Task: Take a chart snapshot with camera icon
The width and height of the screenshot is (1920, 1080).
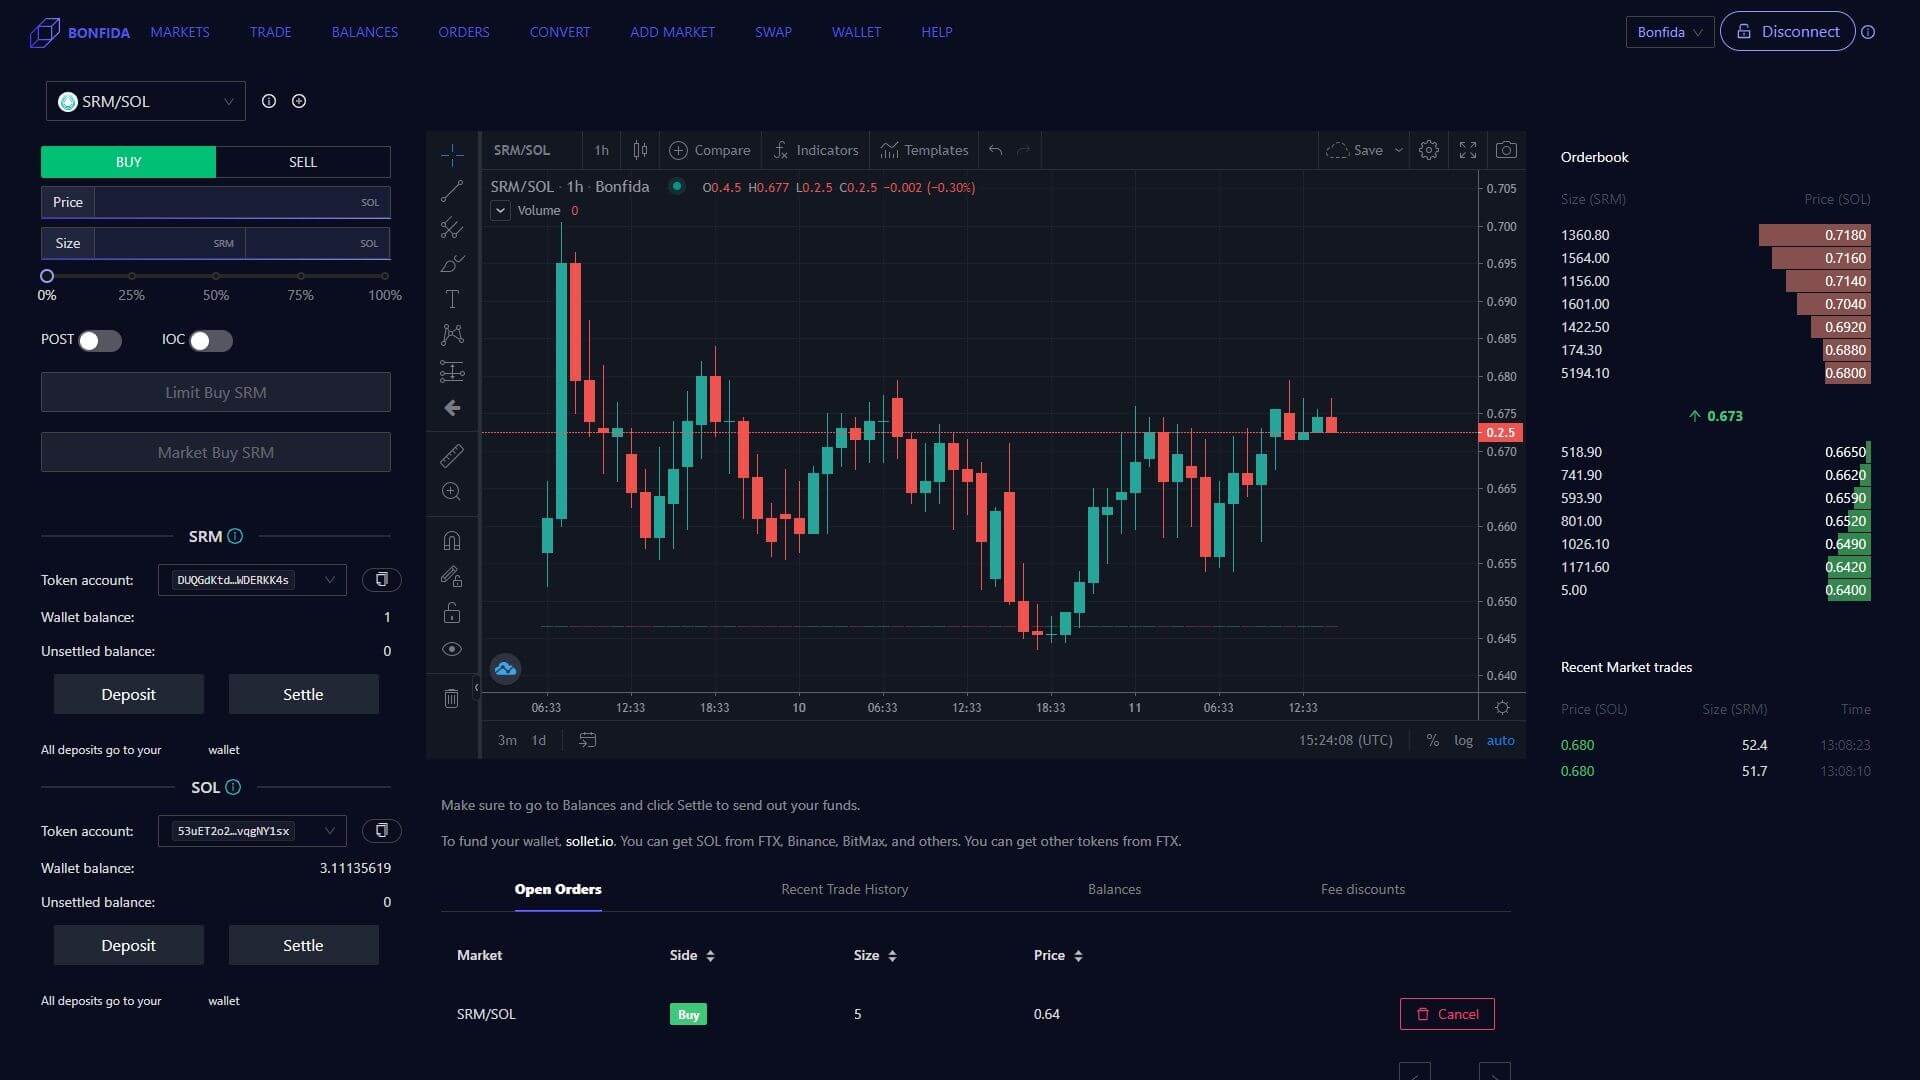Action: click(1506, 150)
